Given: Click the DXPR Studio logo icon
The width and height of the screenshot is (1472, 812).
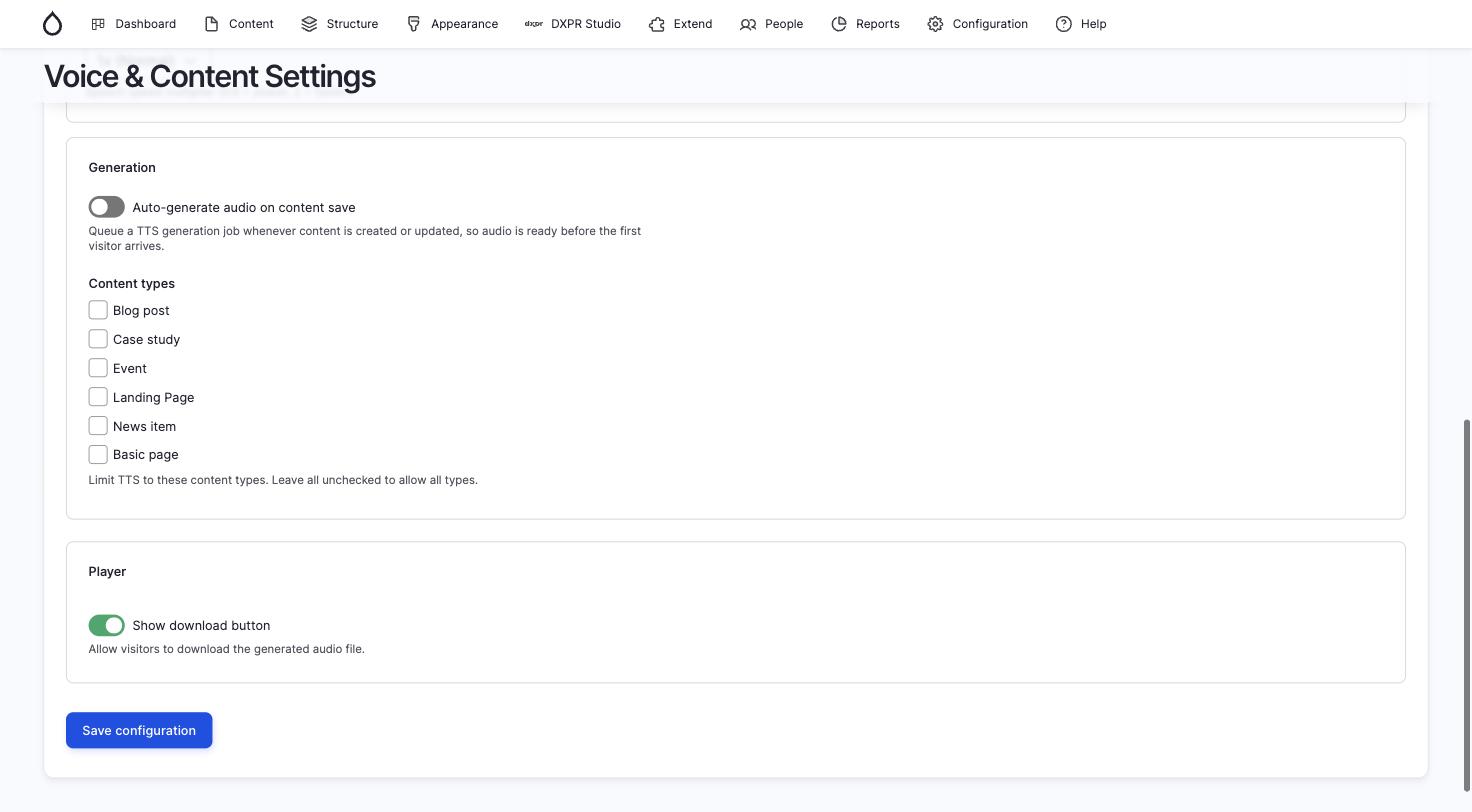Looking at the screenshot, I should pos(534,24).
